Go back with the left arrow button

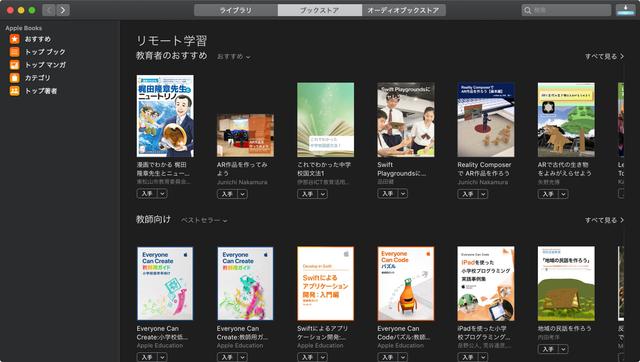coord(49,10)
